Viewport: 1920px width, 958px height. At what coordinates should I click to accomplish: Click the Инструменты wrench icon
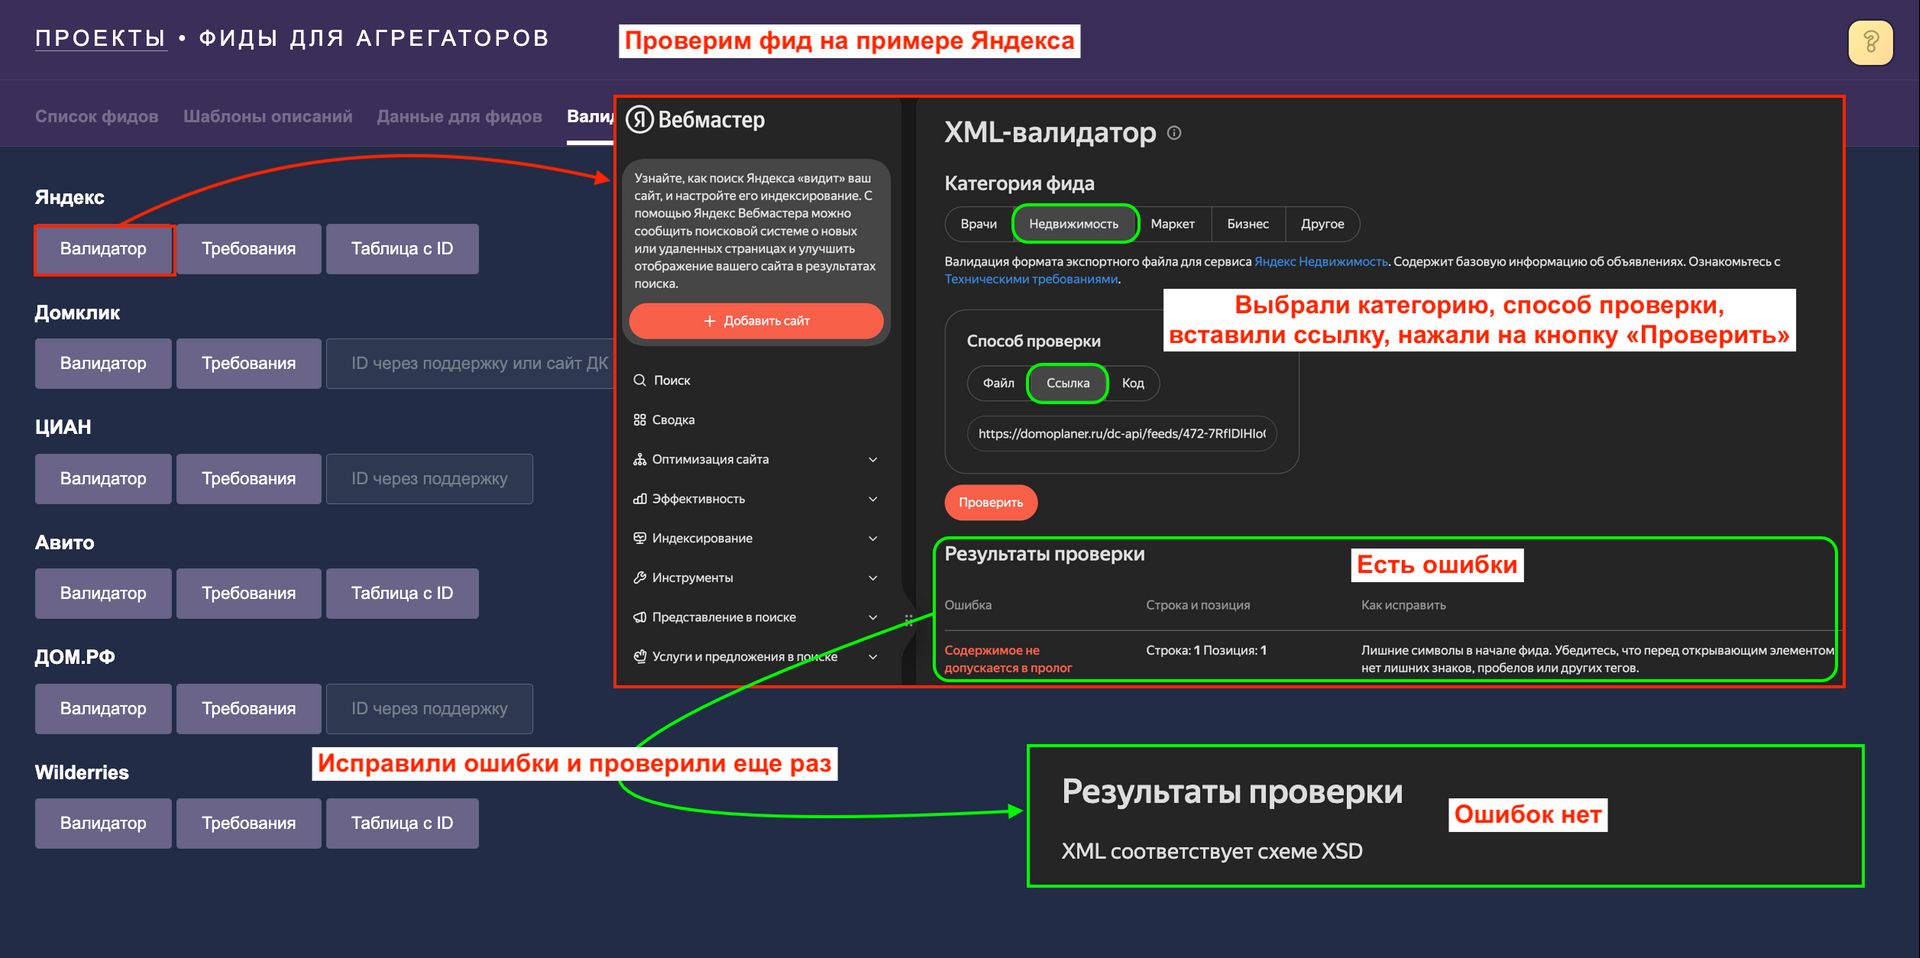click(640, 578)
